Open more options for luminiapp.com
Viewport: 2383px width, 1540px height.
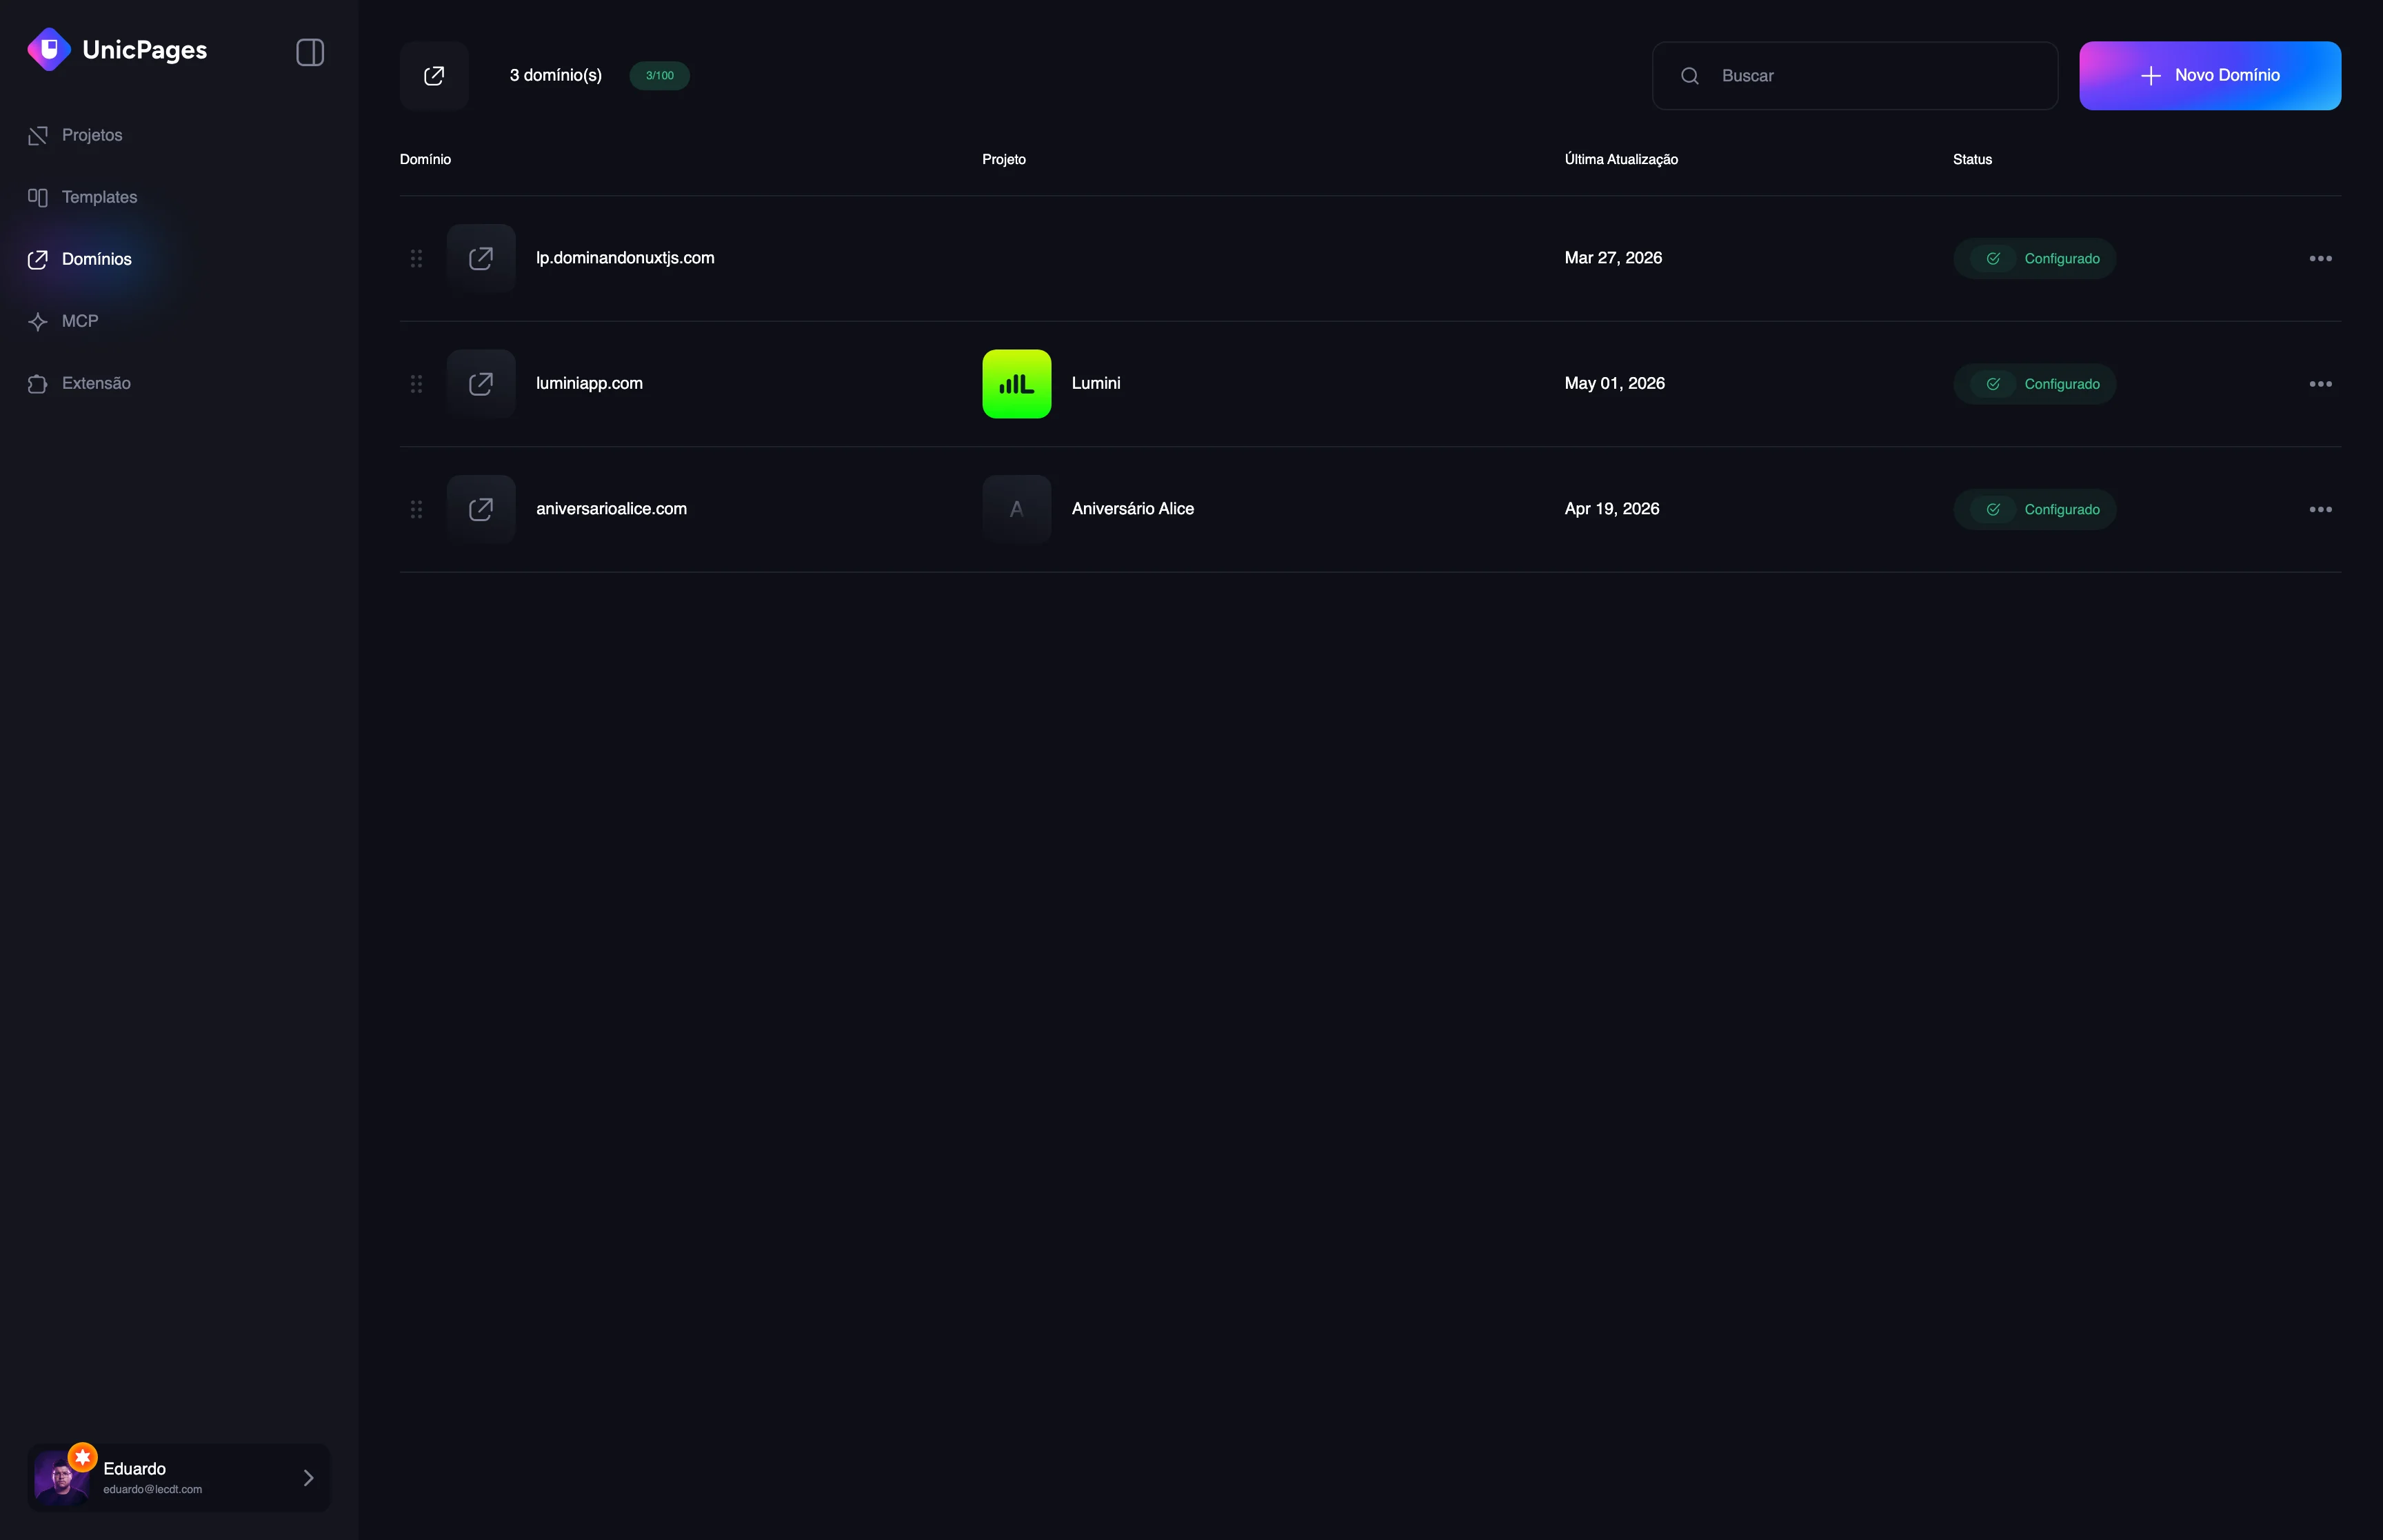2320,384
